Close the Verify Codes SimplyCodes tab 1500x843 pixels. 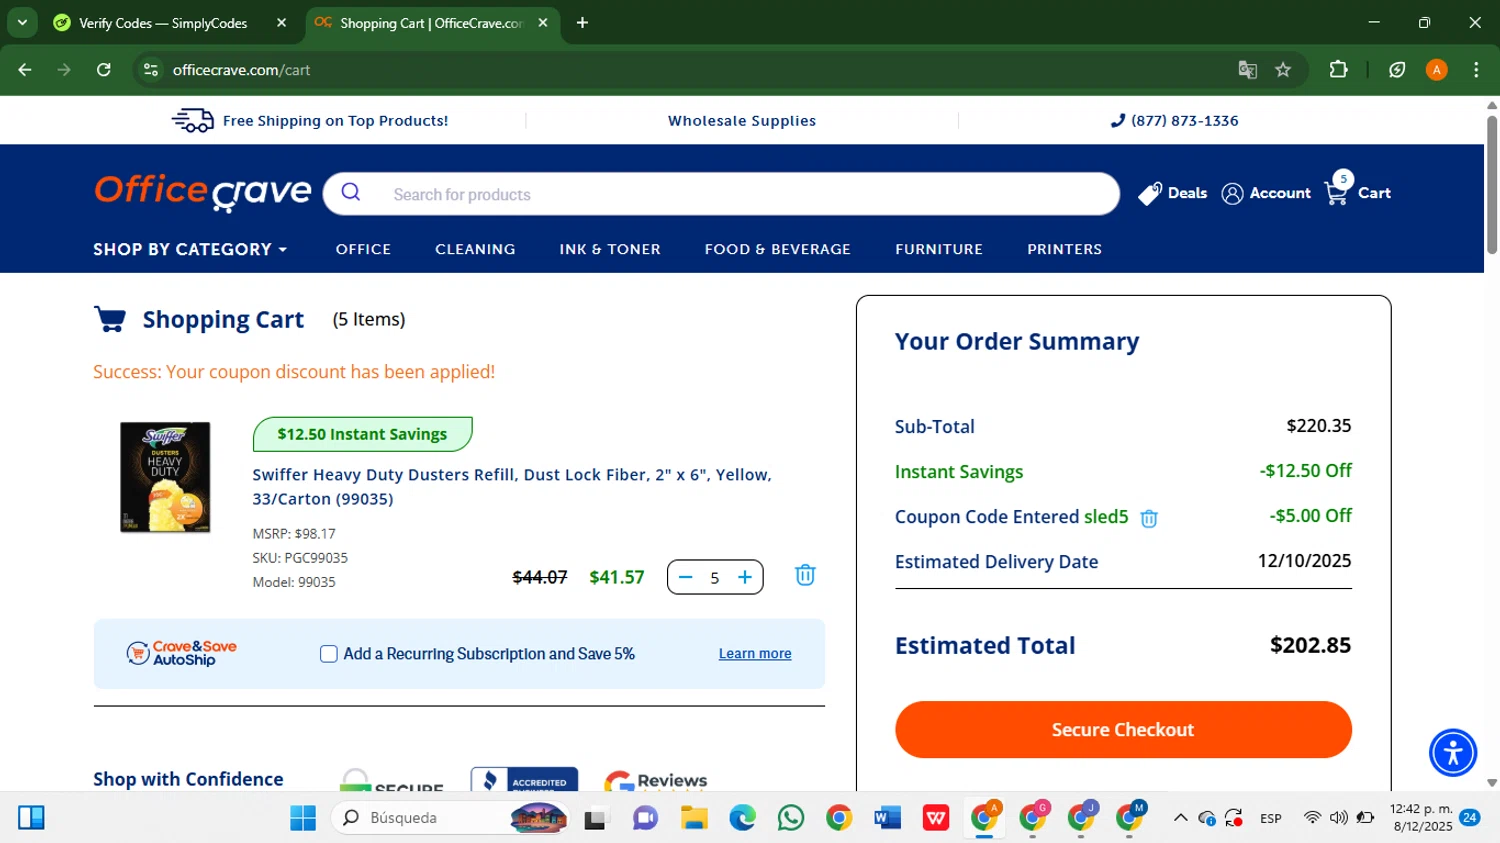(281, 22)
